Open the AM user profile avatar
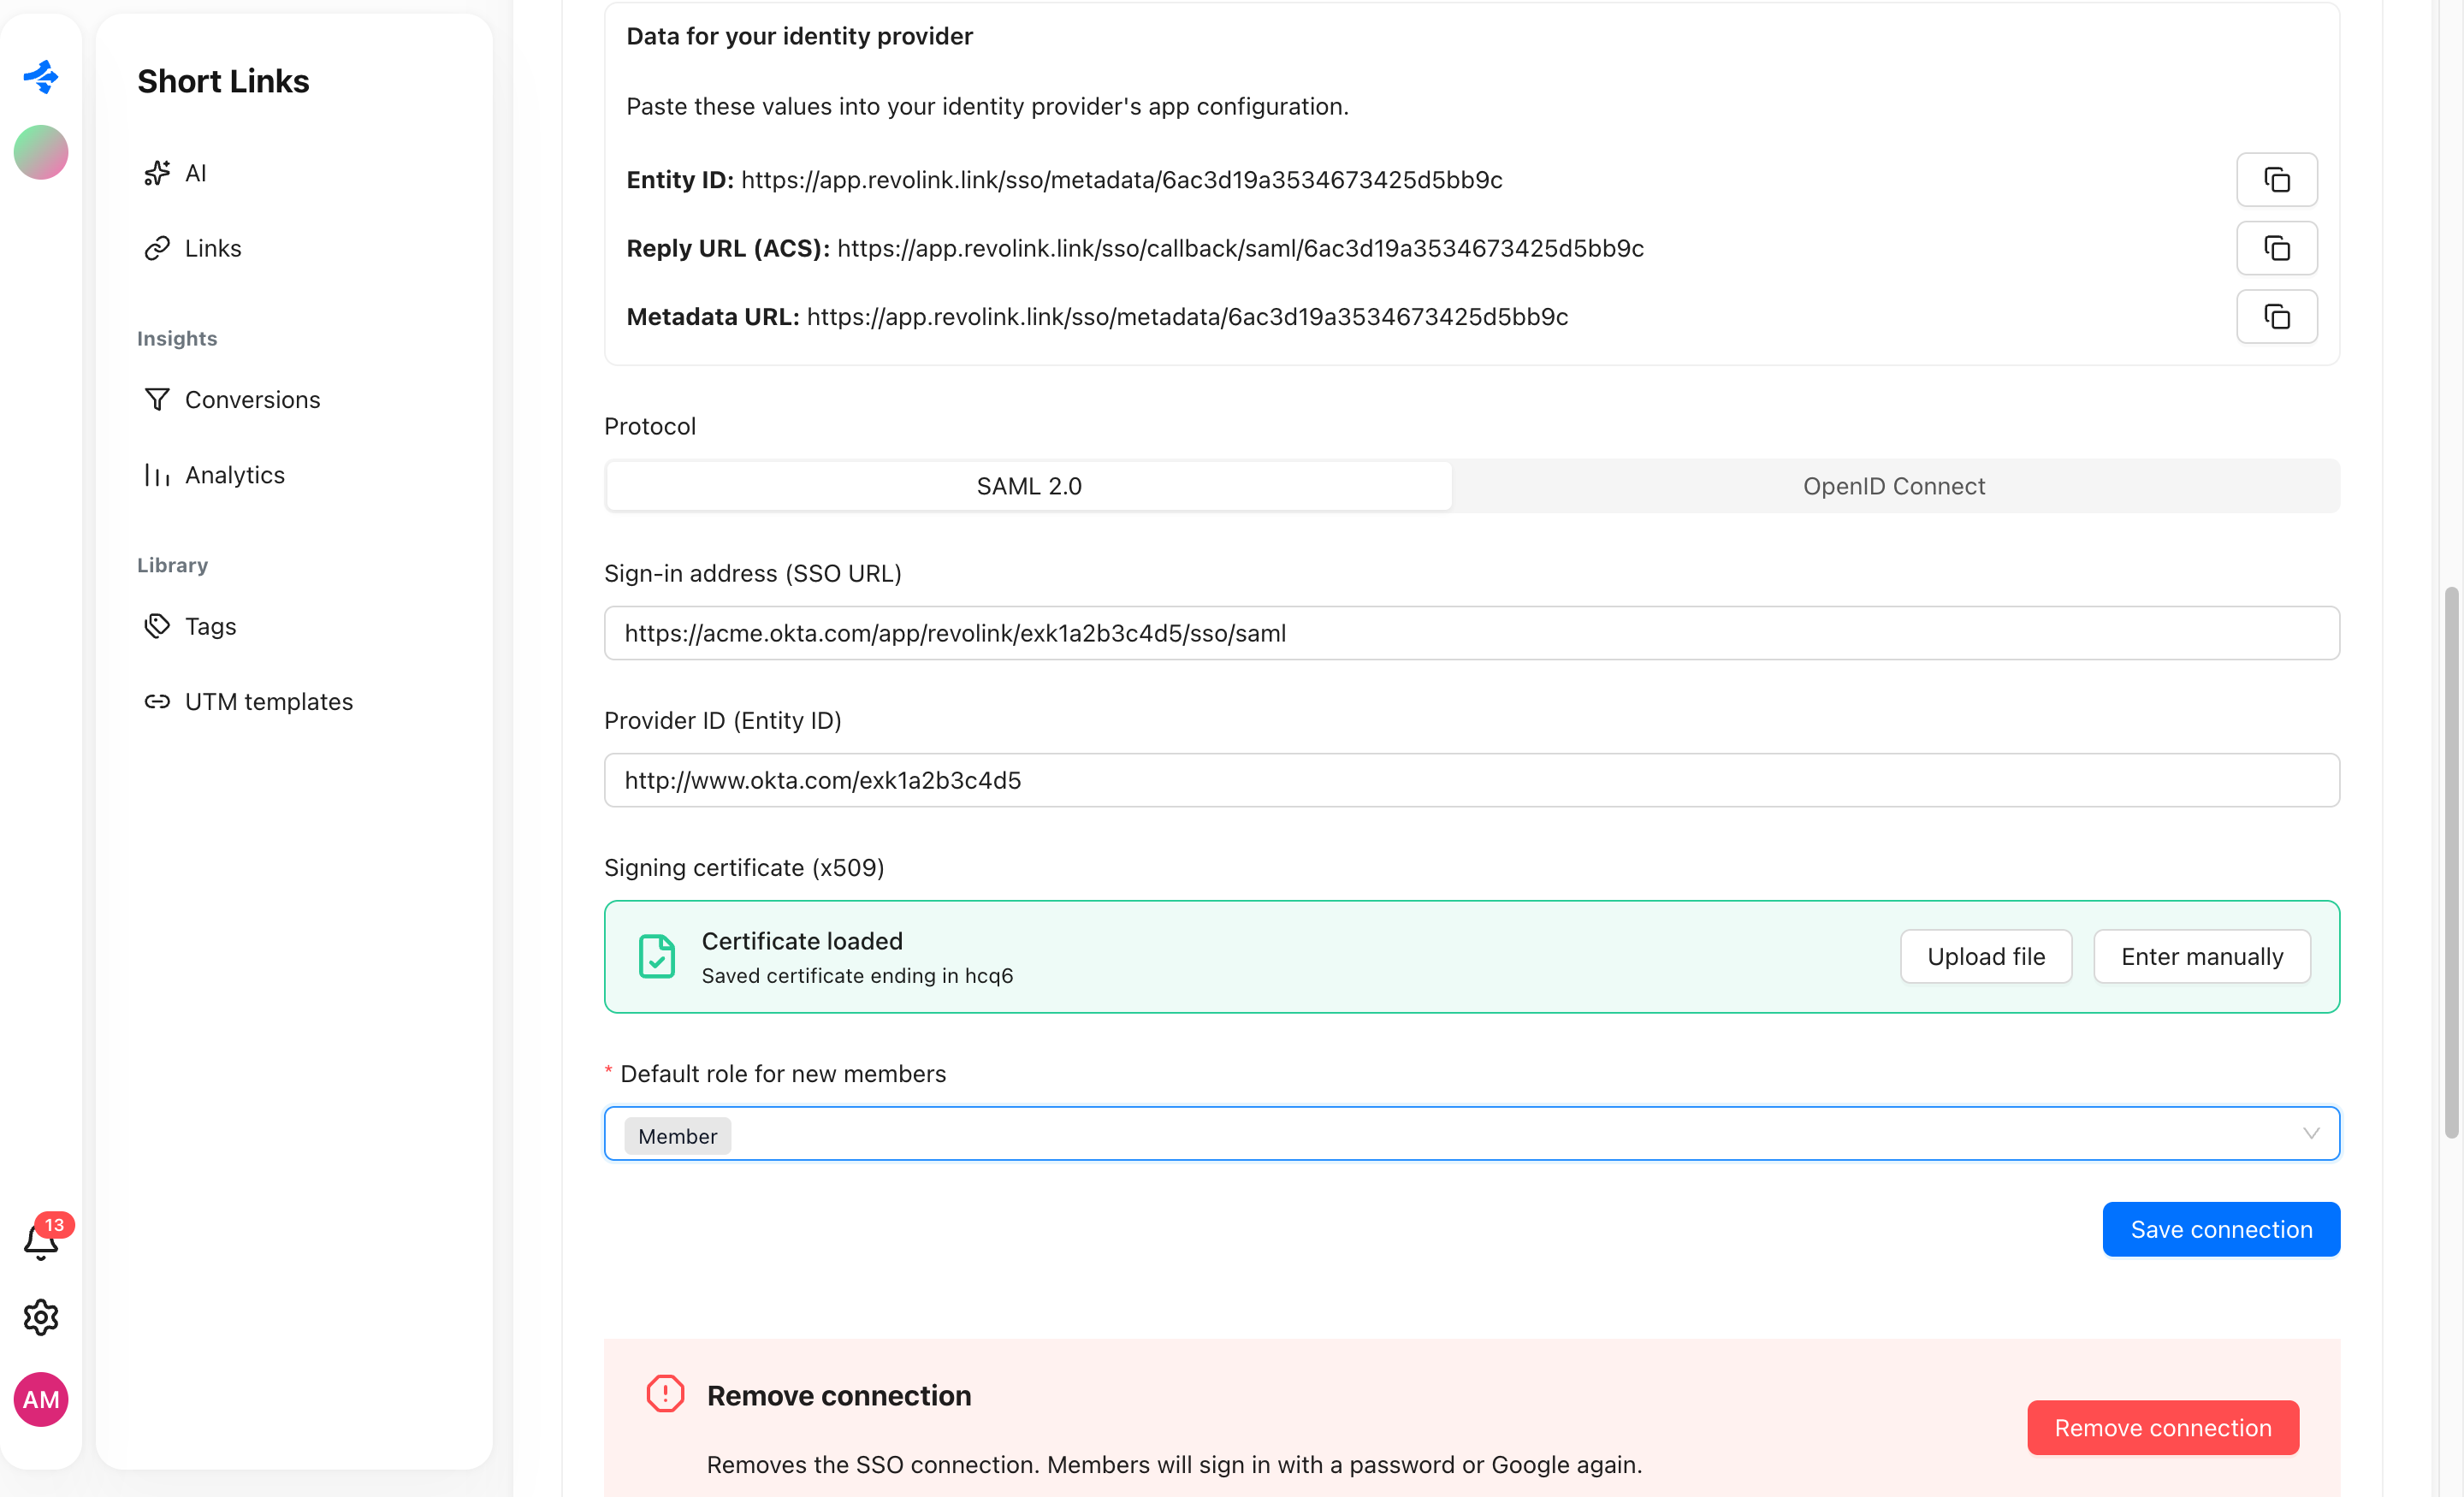The width and height of the screenshot is (2464, 1497). pos(41,1399)
